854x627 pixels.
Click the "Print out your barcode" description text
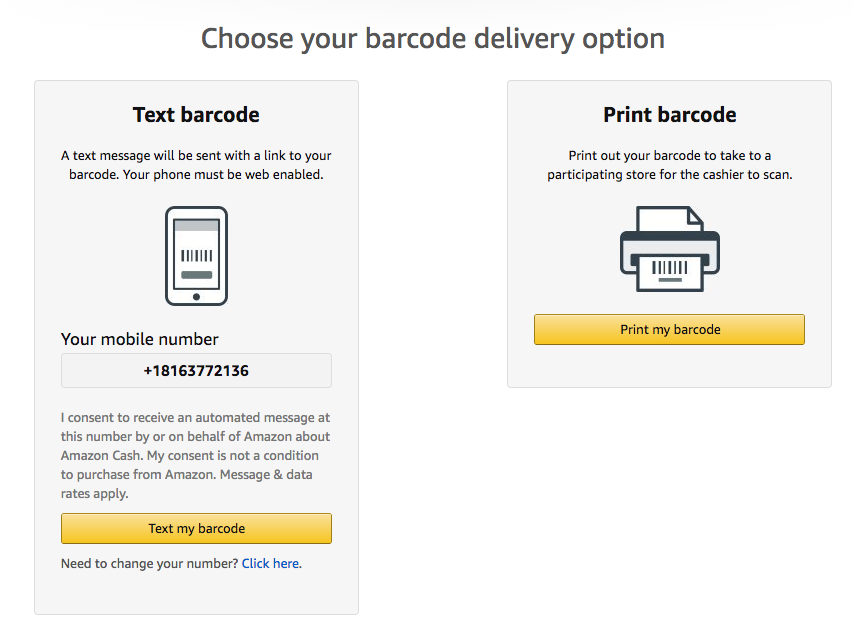[669, 165]
